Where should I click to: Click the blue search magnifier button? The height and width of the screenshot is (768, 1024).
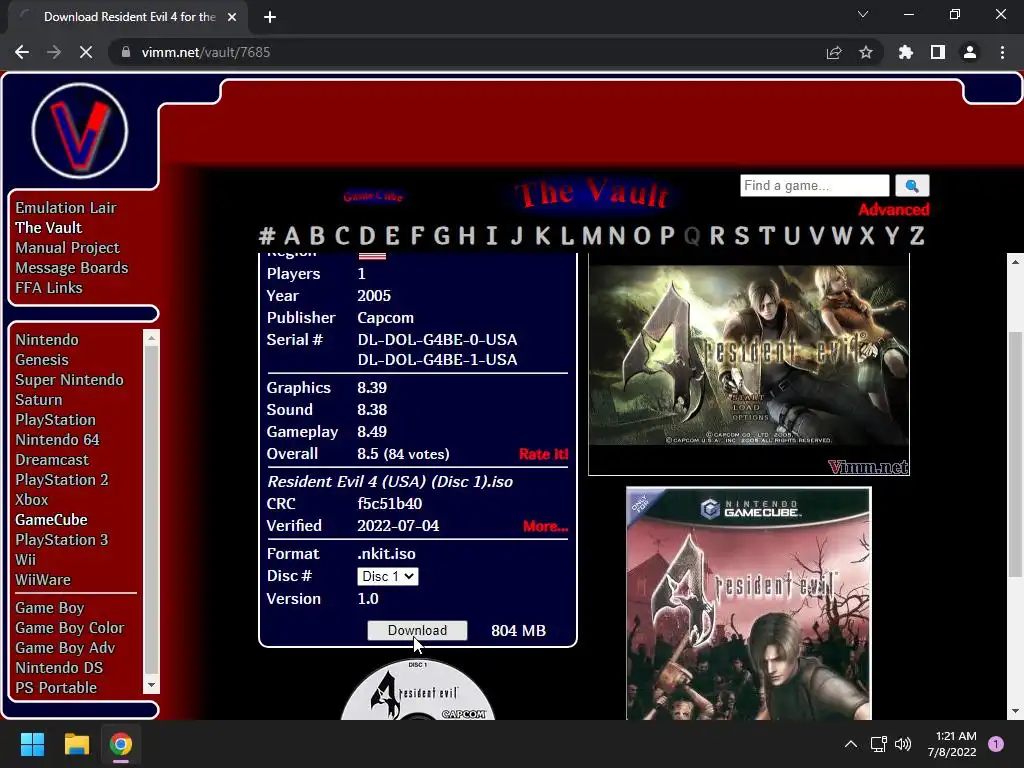tap(912, 185)
